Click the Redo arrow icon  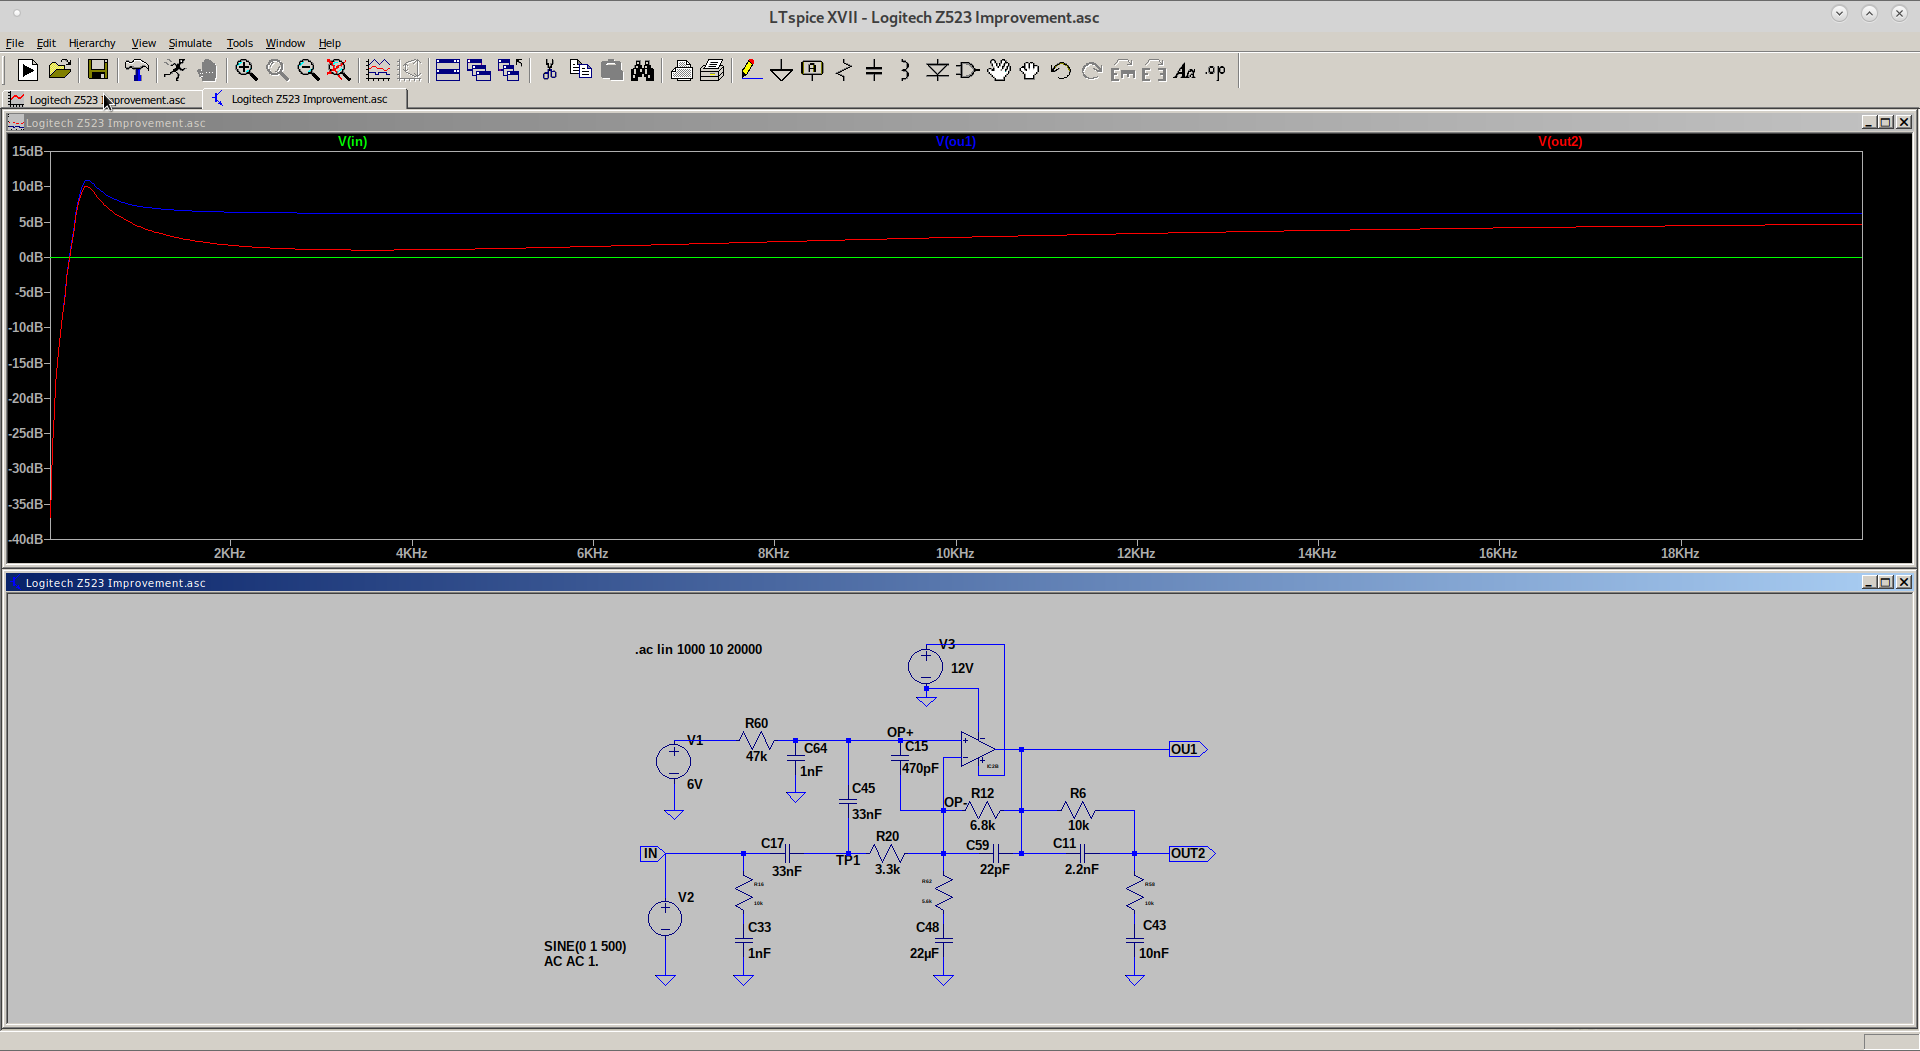1092,70
